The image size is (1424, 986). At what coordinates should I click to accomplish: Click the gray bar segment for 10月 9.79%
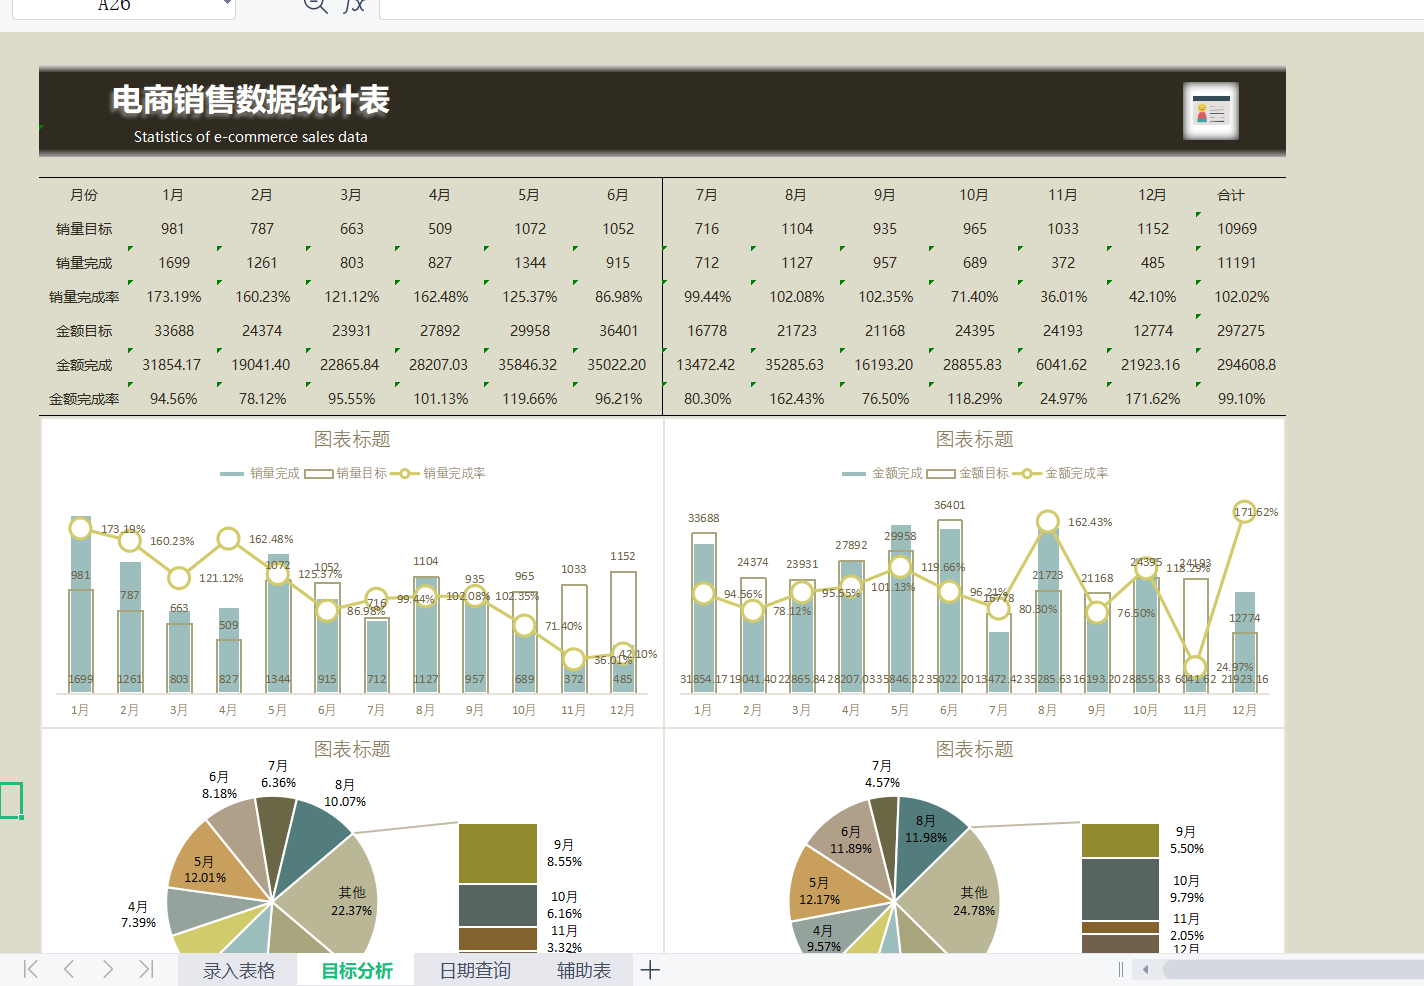(1120, 889)
